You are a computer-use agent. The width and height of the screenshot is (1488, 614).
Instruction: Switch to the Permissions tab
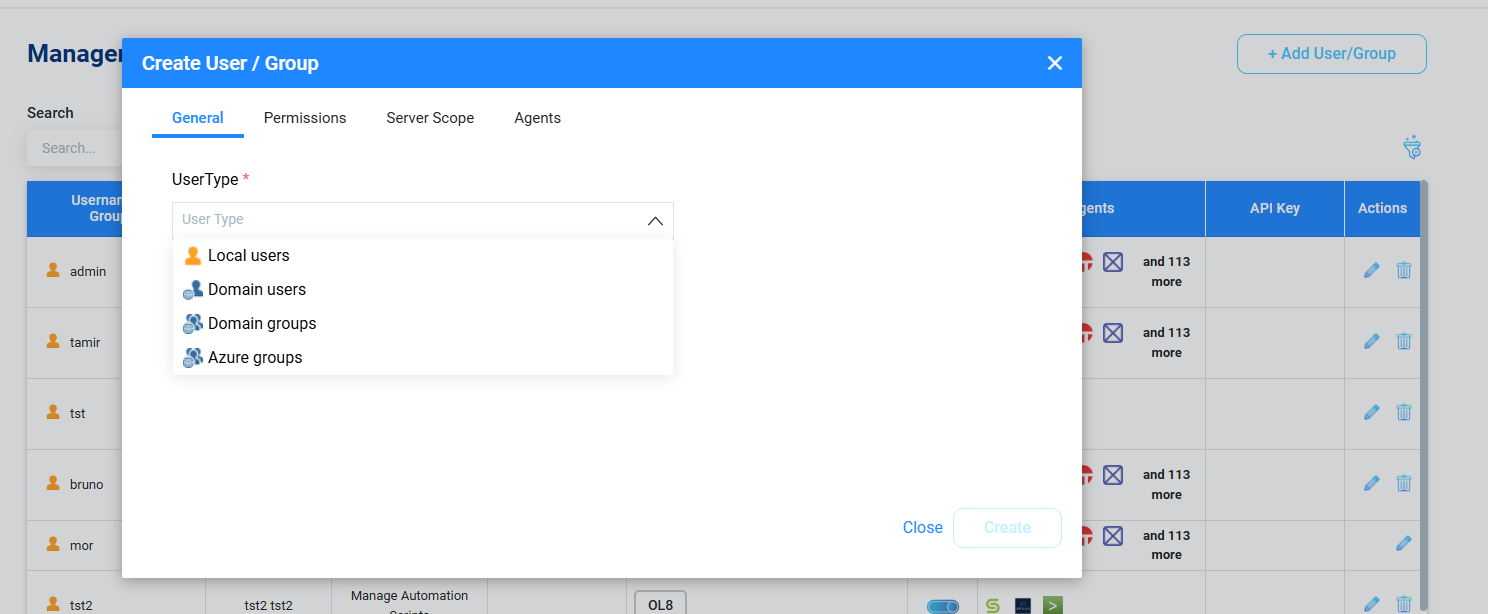point(305,118)
